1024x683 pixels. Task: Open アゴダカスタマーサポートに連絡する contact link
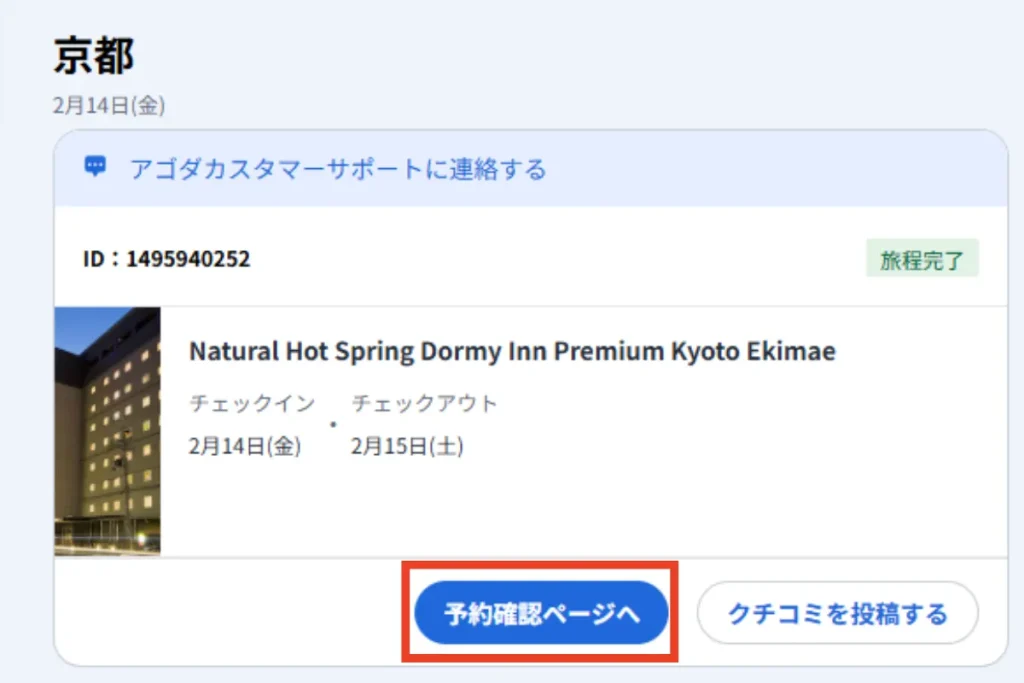pos(337,169)
